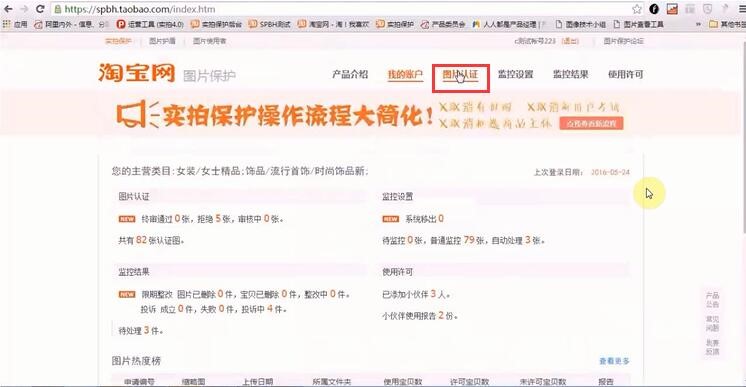This screenshot has width=746, height=387.
Task: Click the 使用宝贝数 column header
Action: click(x=402, y=382)
